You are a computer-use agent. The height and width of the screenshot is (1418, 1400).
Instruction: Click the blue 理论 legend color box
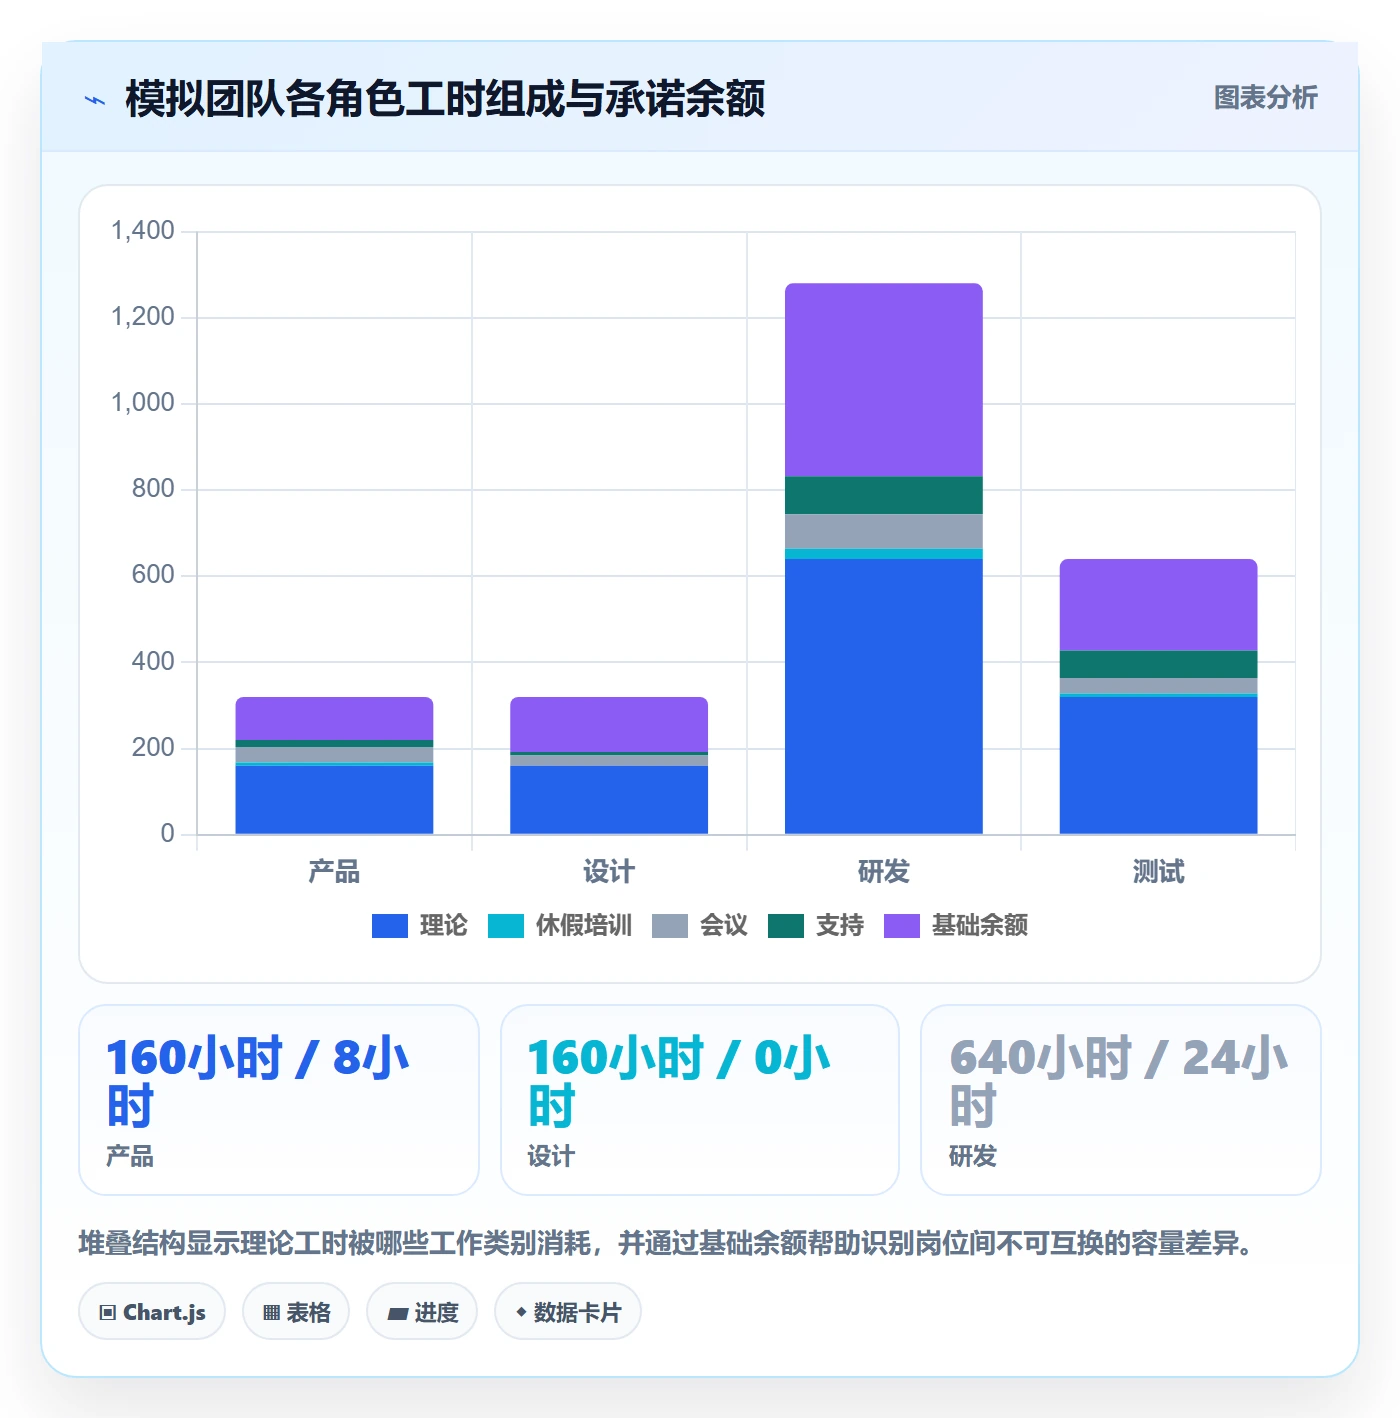pos(390,926)
